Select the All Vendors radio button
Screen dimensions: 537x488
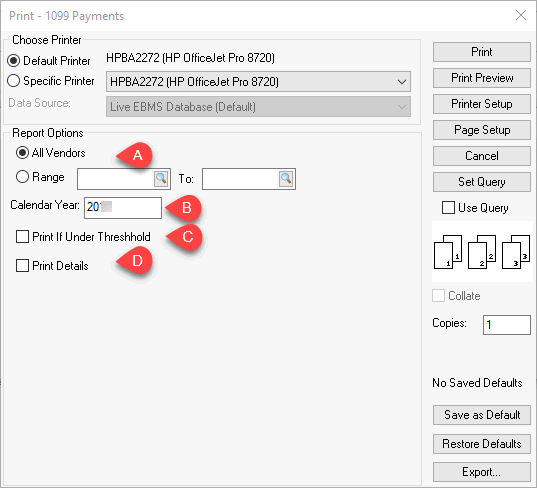pyautogui.click(x=22, y=153)
